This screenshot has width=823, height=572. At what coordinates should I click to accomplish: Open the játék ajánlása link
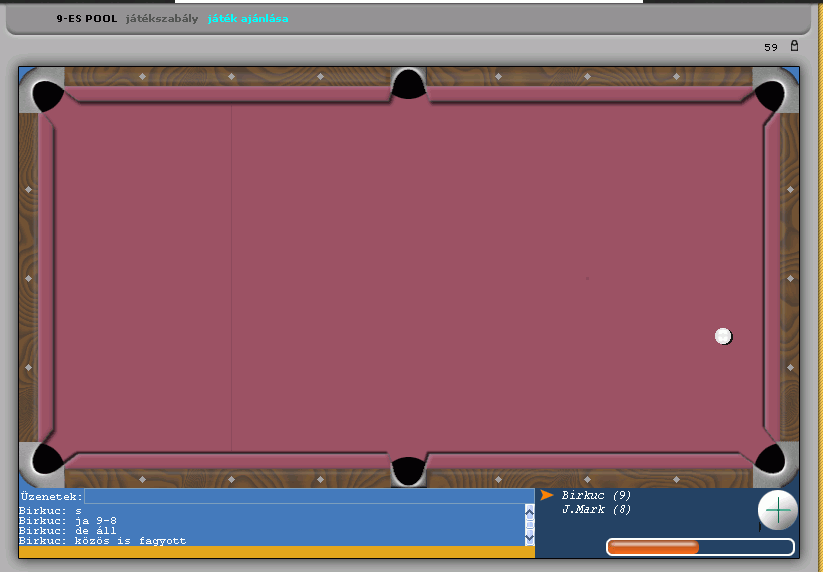[248, 18]
